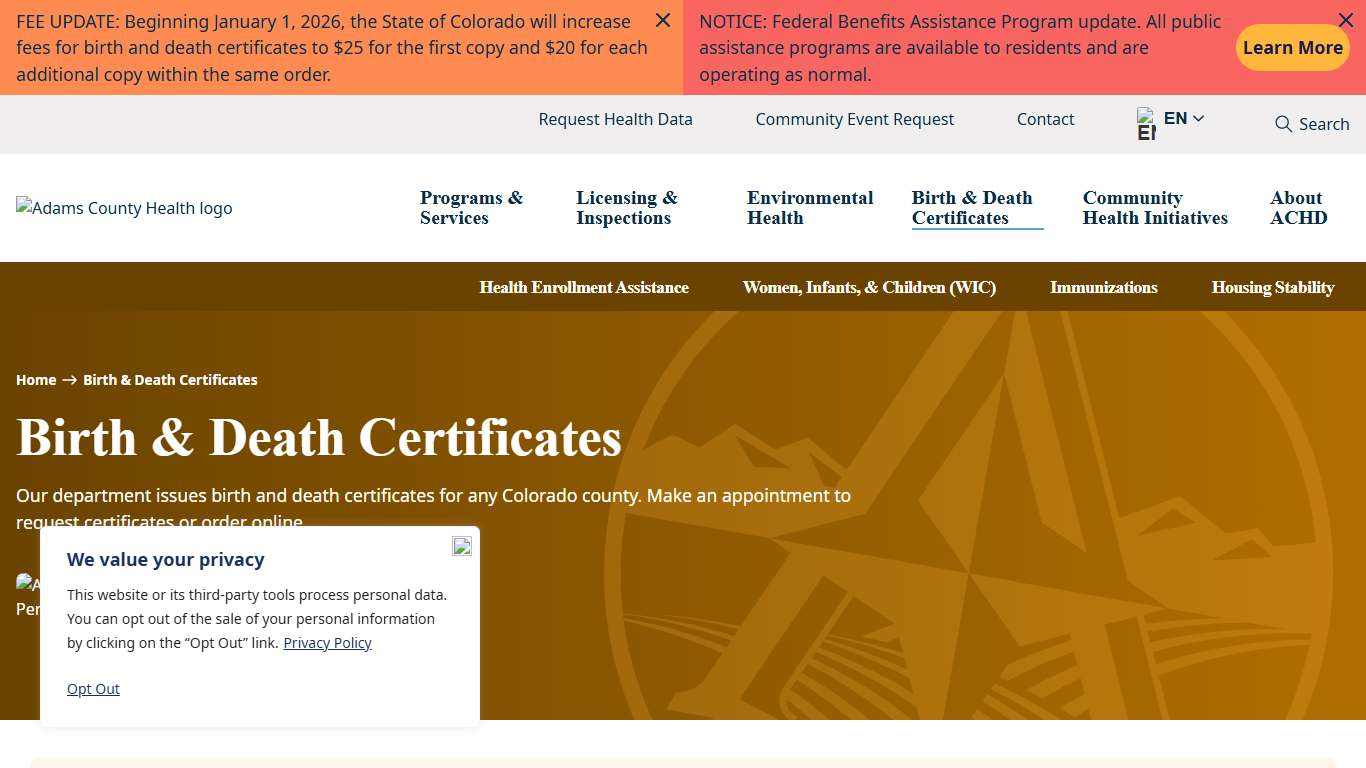
Task: Select the Birth & Death Certificates nav item
Action: pos(971,208)
